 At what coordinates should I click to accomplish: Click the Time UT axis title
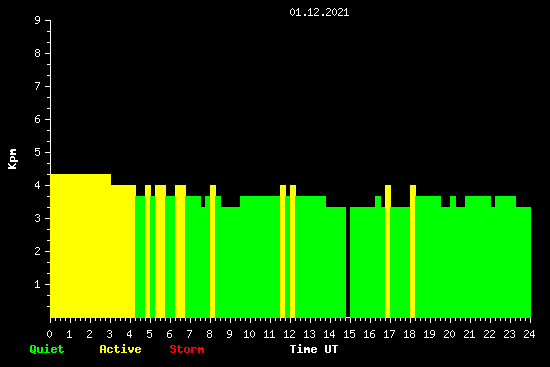pos(314,349)
